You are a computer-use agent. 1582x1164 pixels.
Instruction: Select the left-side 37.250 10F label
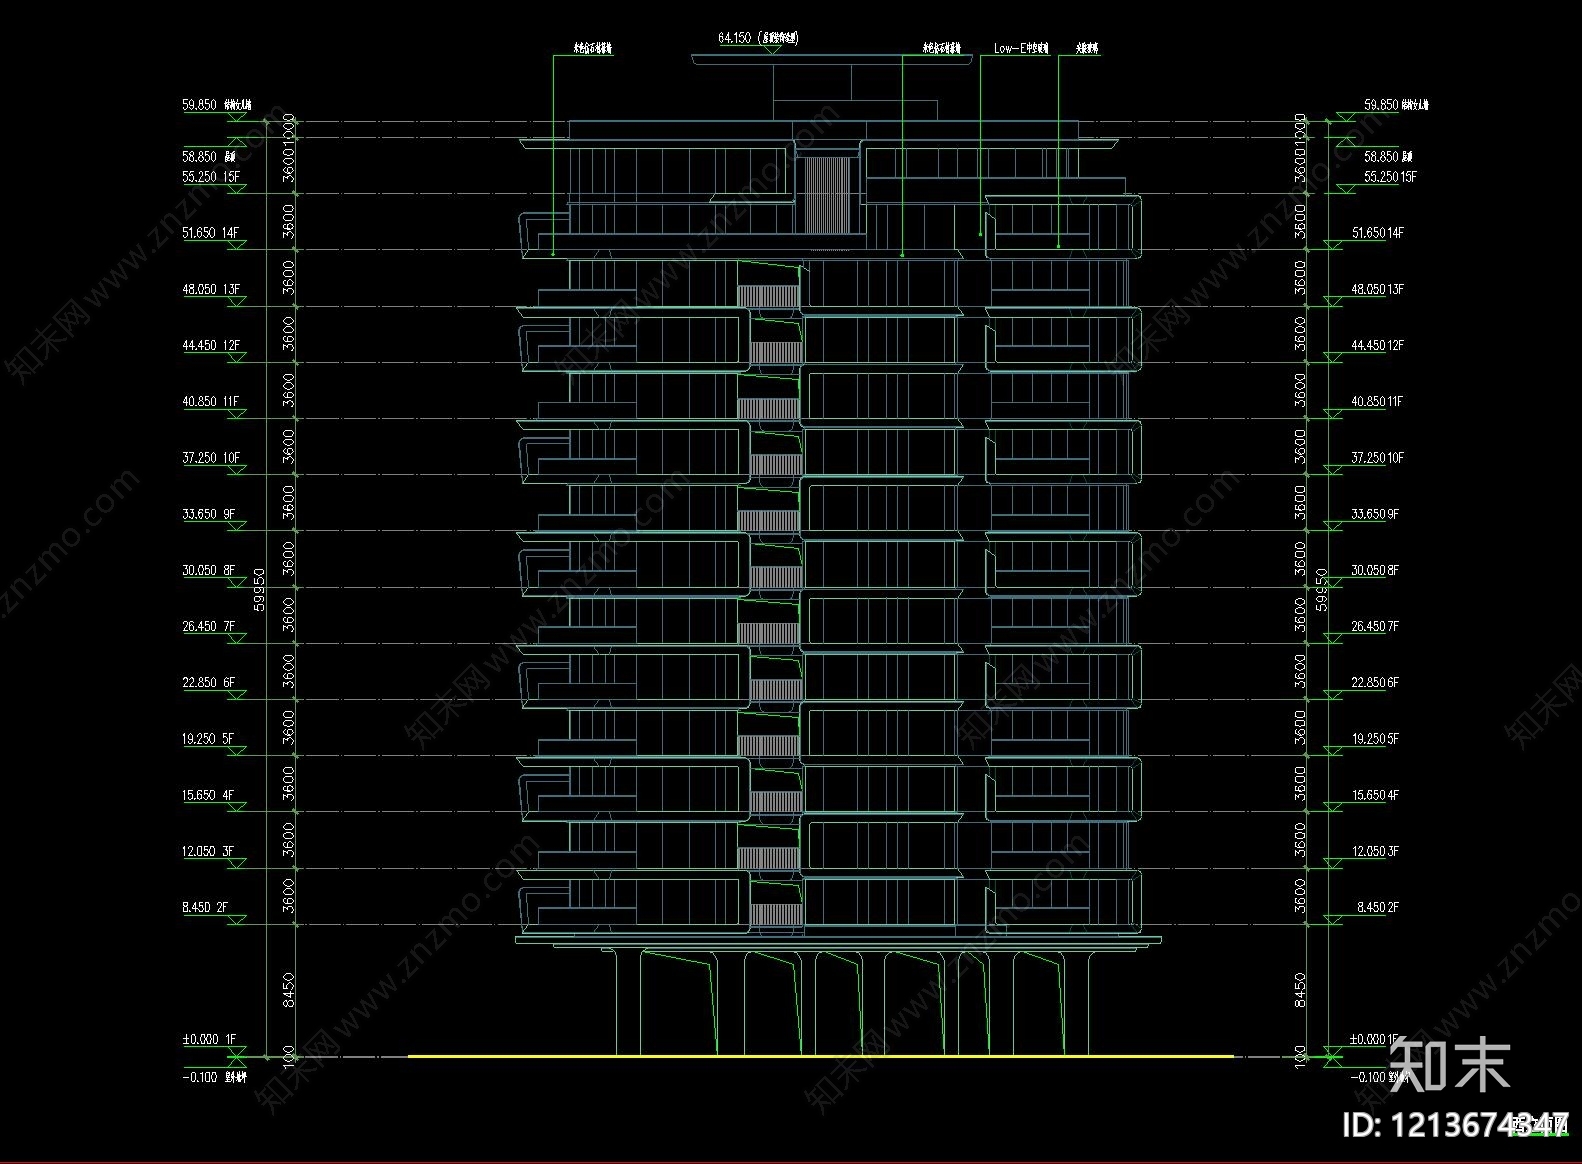(x=211, y=458)
